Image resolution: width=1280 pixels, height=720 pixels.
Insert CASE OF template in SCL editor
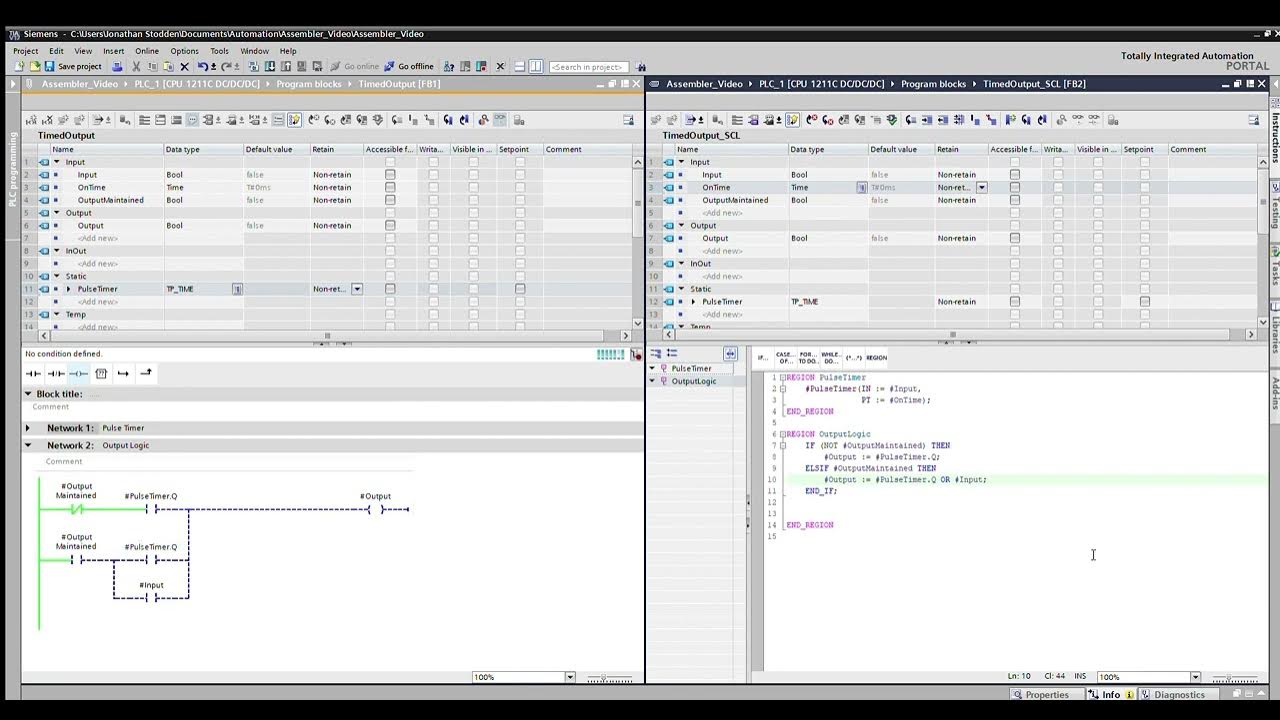point(785,357)
